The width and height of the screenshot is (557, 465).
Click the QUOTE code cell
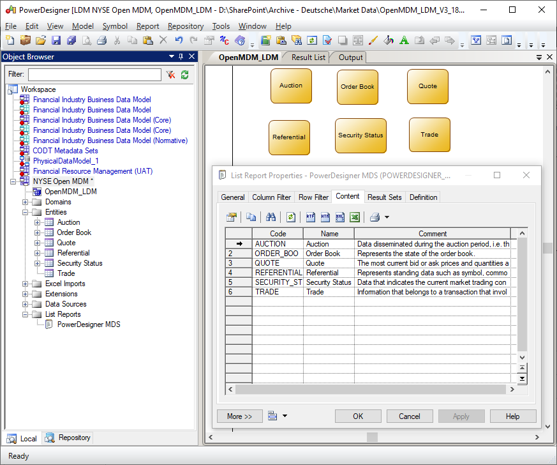tap(278, 263)
